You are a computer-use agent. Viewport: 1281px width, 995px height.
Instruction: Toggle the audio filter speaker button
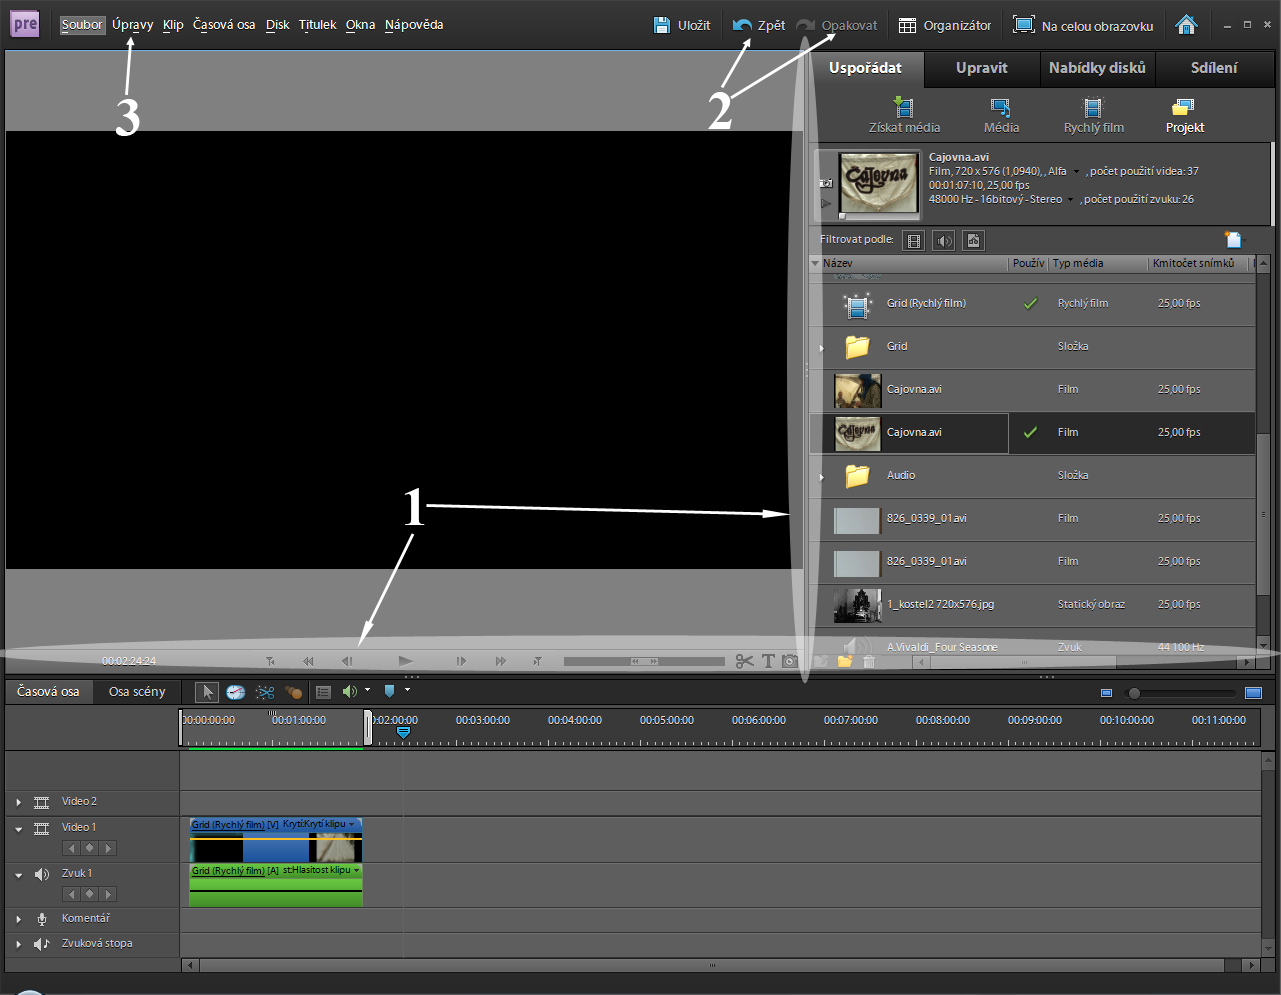pyautogui.click(x=943, y=240)
